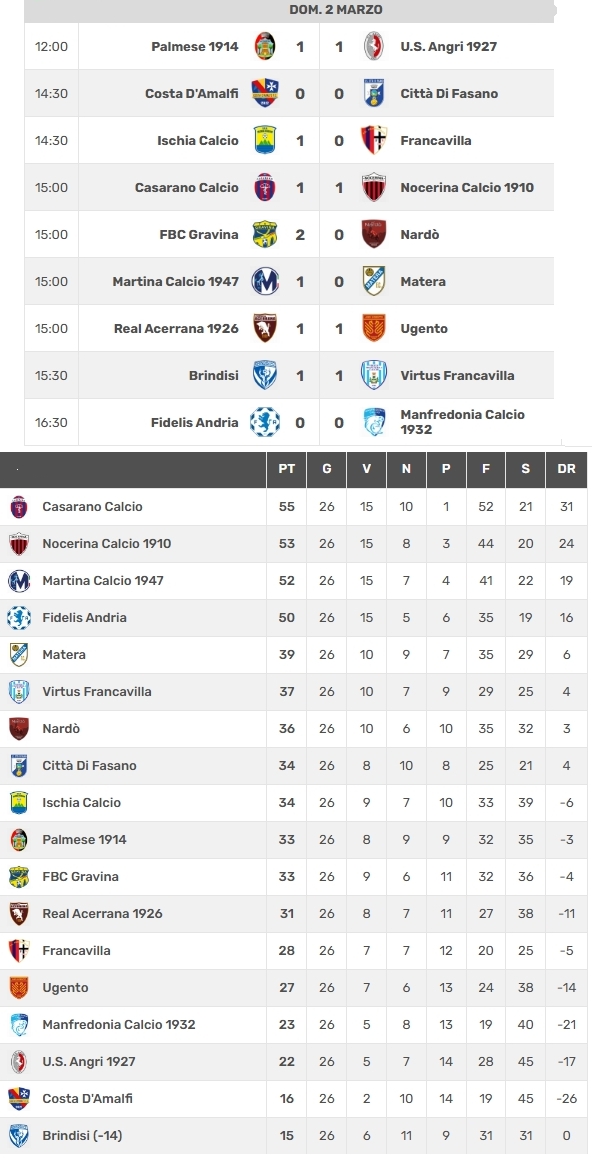
Task: Open Virtus Francavilla team link in standings
Action: click(97, 692)
